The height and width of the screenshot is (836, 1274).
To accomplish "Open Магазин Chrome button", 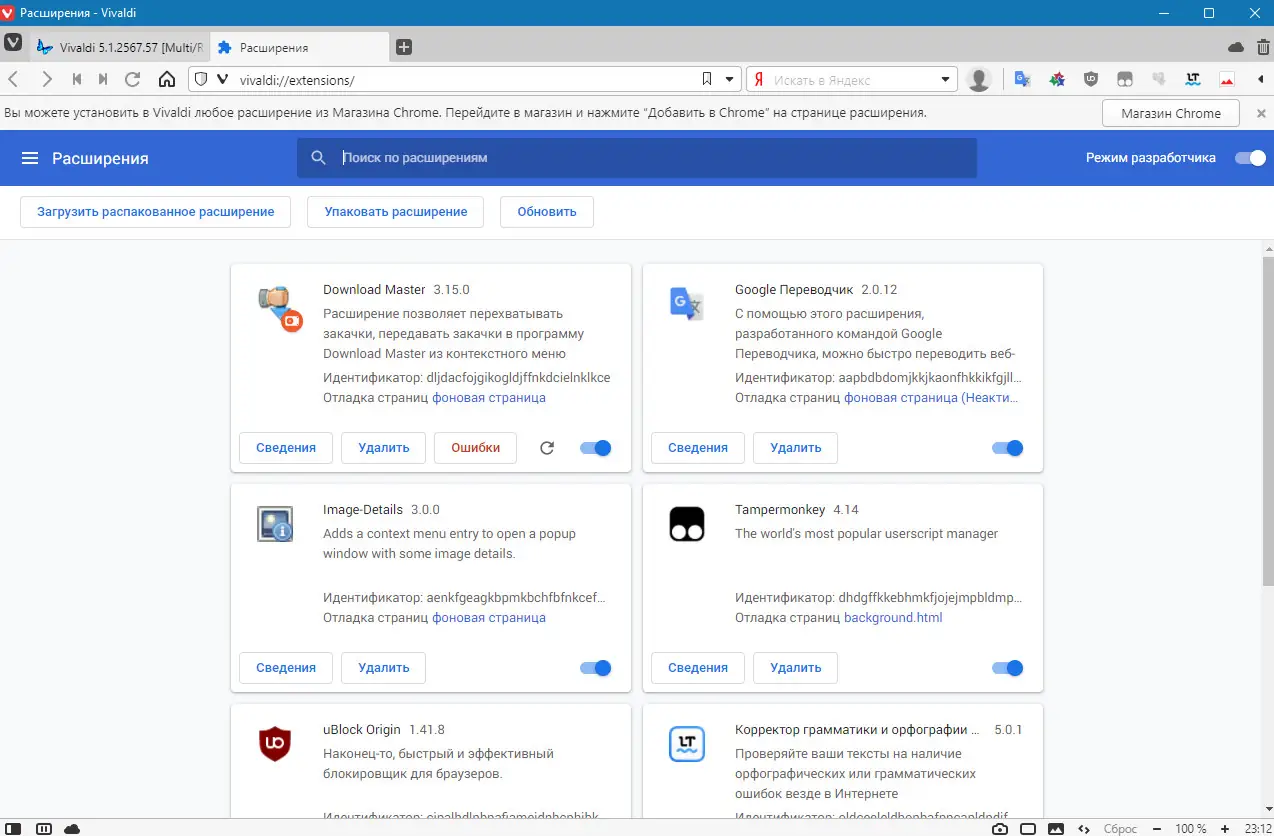I will coord(1171,113).
